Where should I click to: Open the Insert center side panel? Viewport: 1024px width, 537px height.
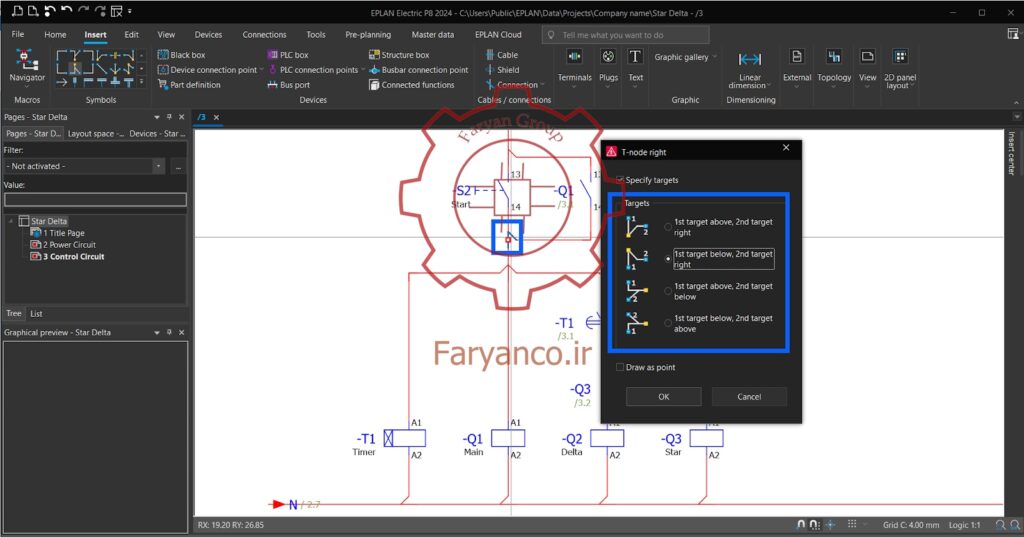[x=1012, y=154]
